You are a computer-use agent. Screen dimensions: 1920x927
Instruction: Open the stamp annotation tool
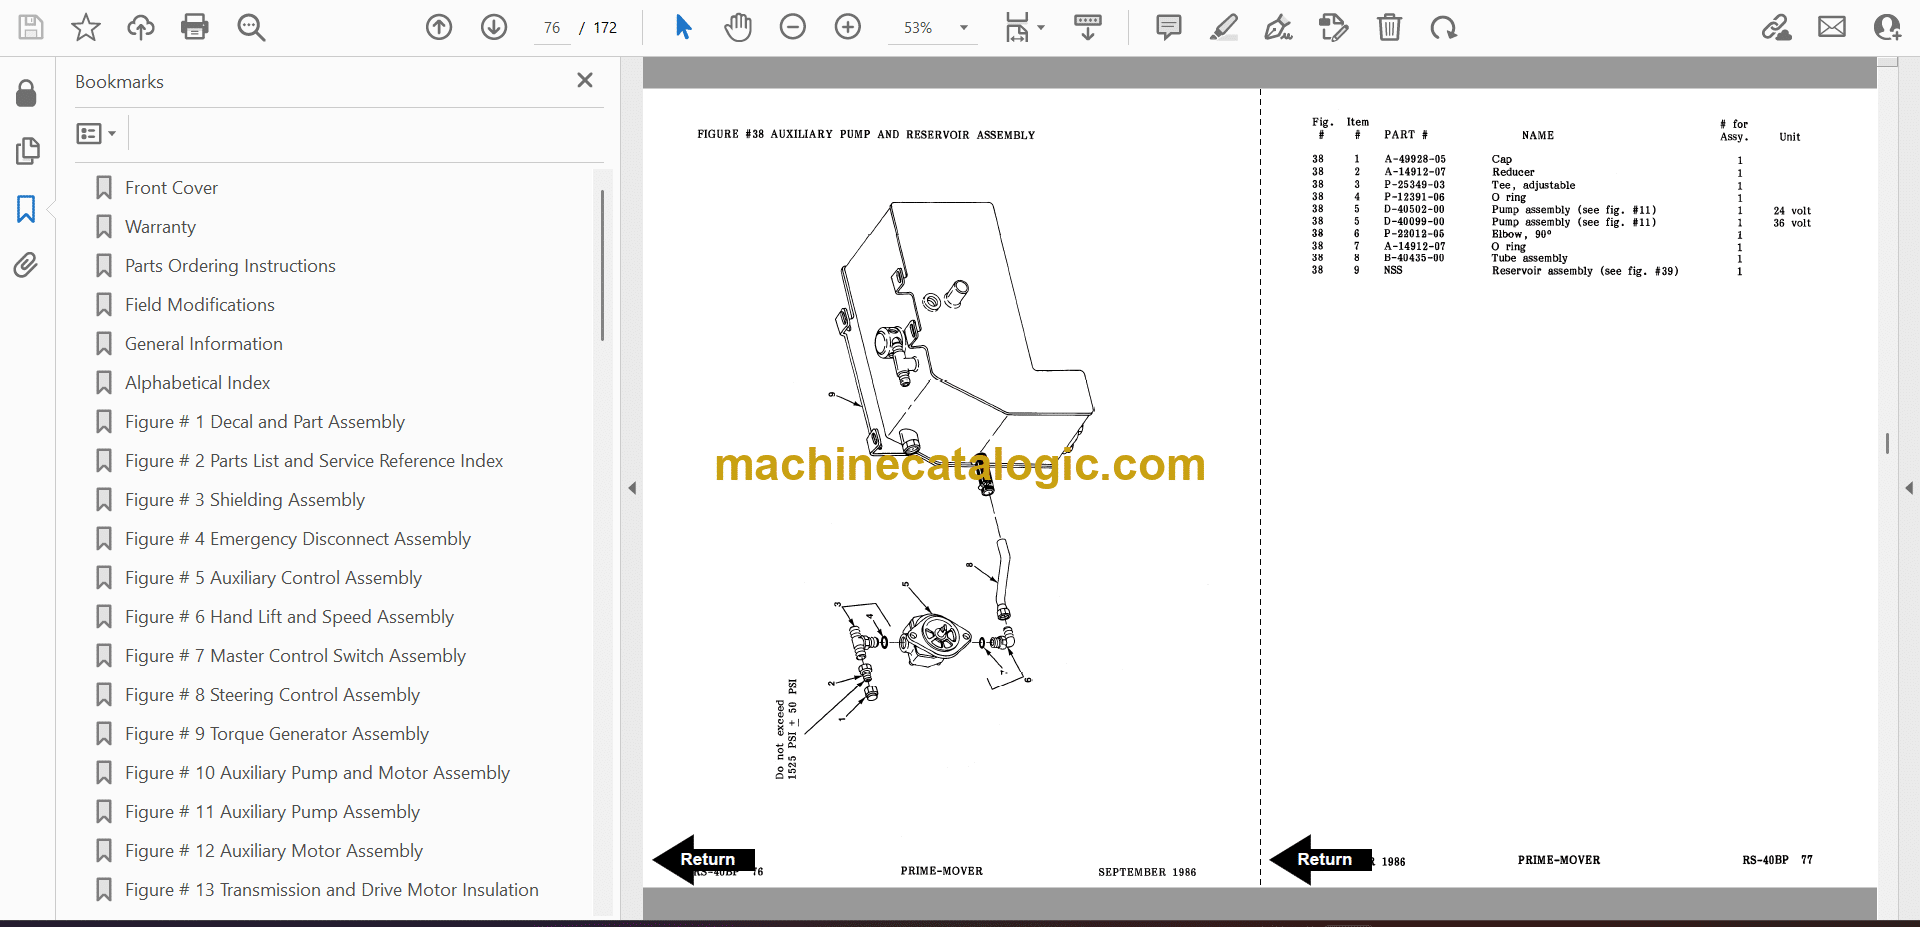click(1334, 27)
